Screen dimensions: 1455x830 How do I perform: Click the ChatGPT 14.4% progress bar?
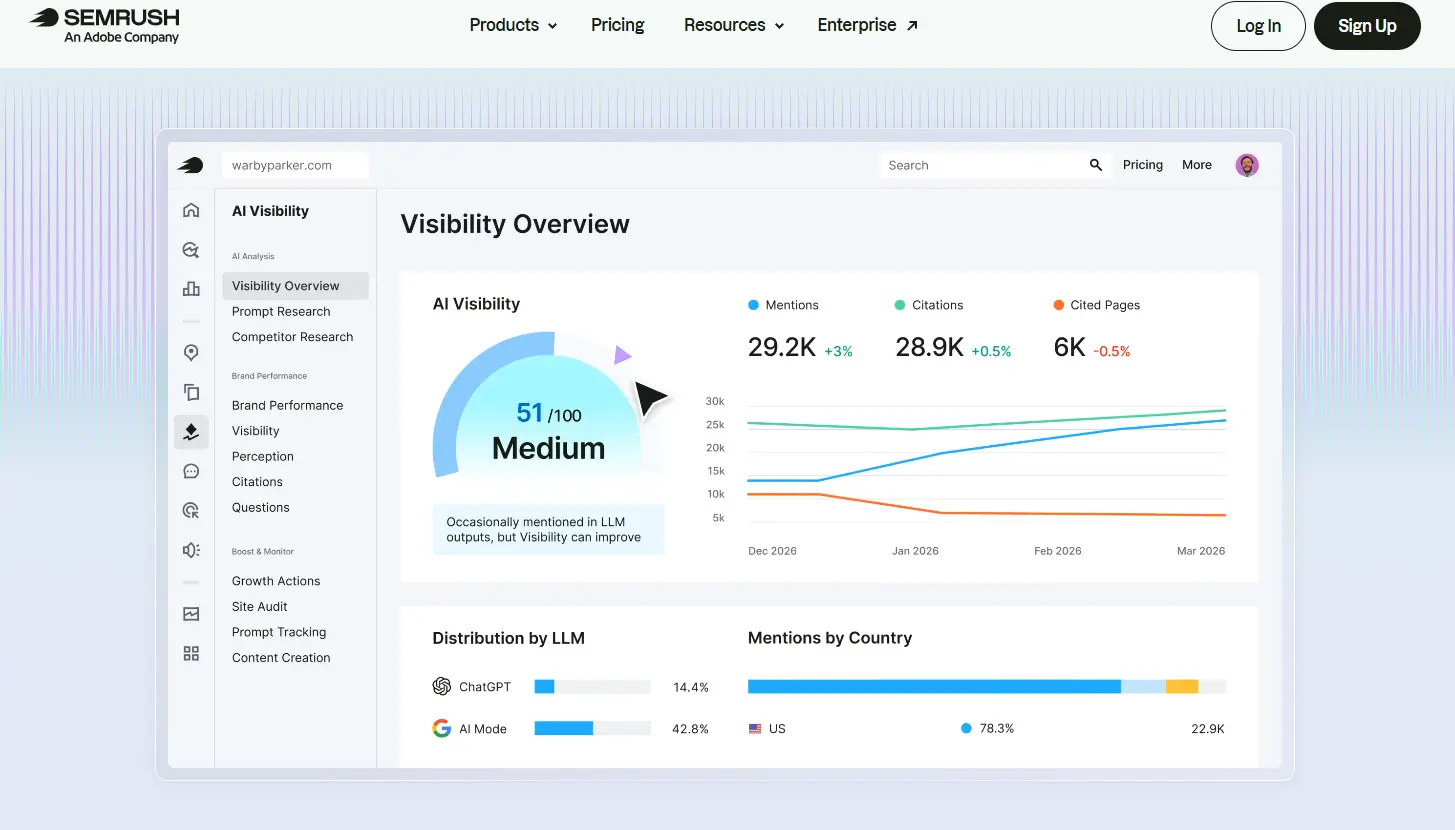[592, 687]
